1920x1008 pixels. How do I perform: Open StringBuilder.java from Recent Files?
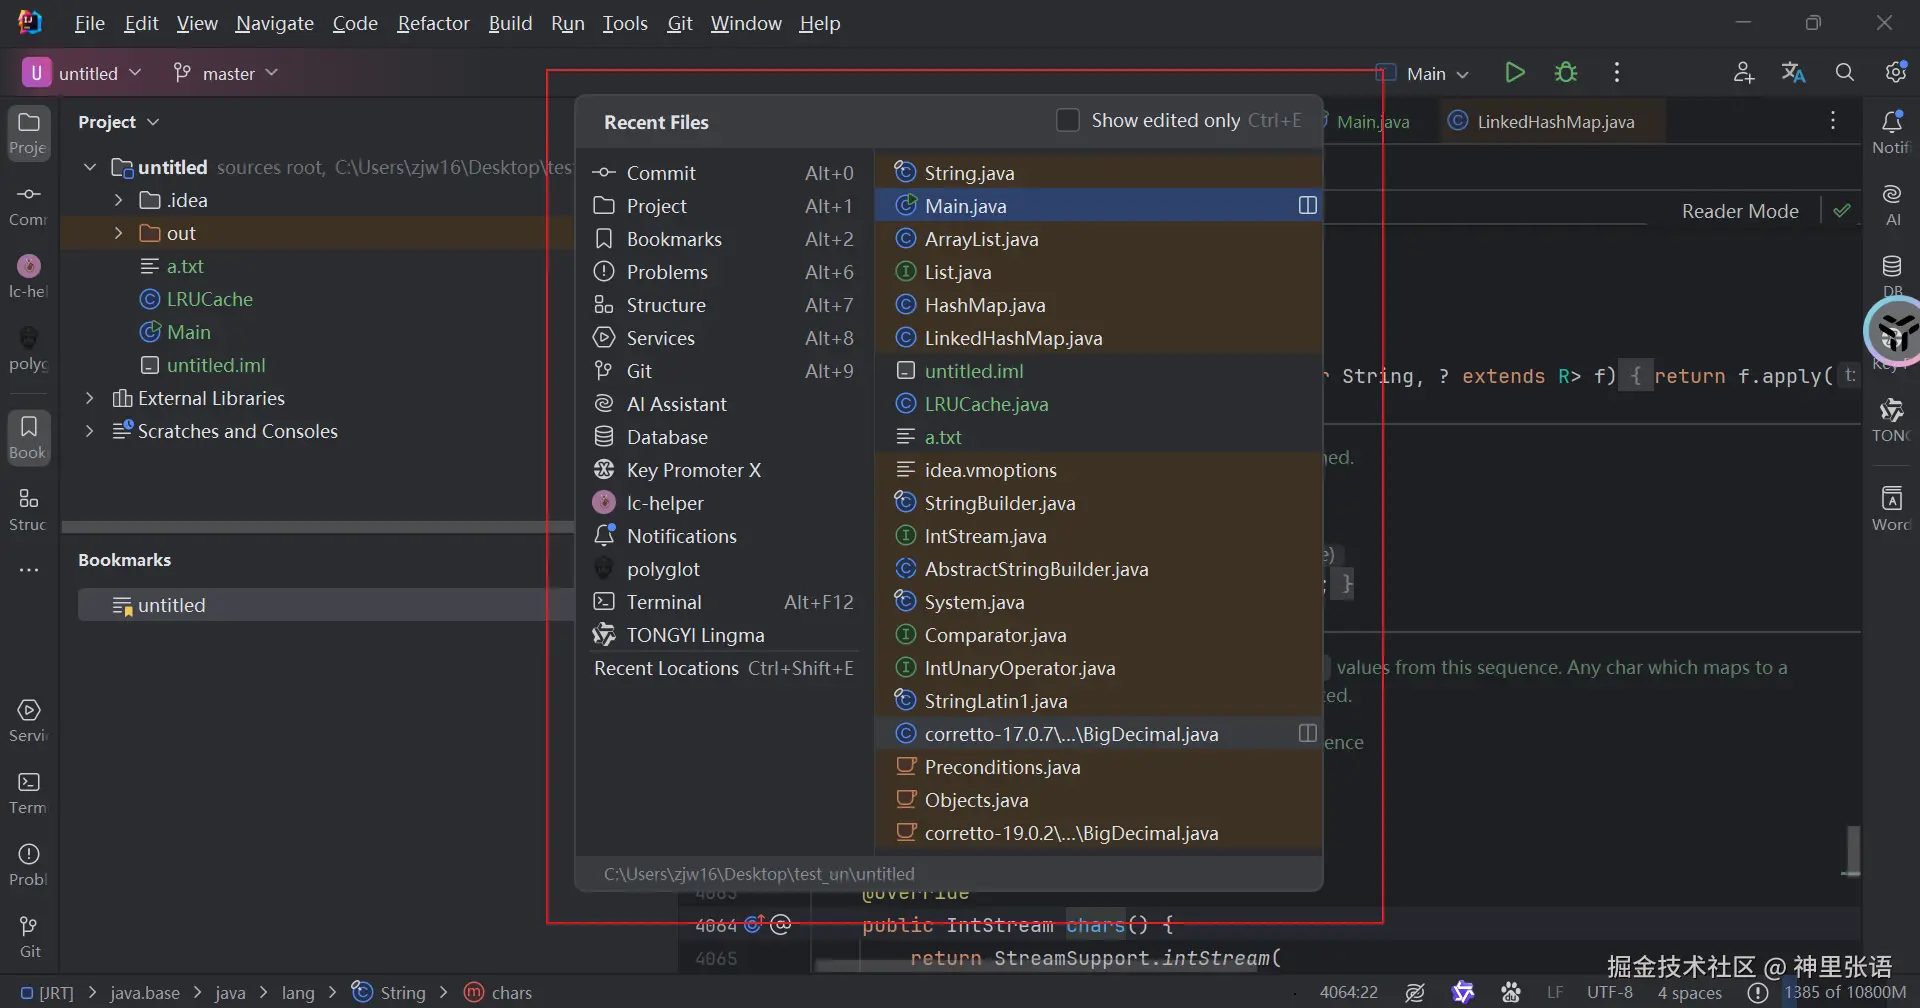pos(1099,503)
